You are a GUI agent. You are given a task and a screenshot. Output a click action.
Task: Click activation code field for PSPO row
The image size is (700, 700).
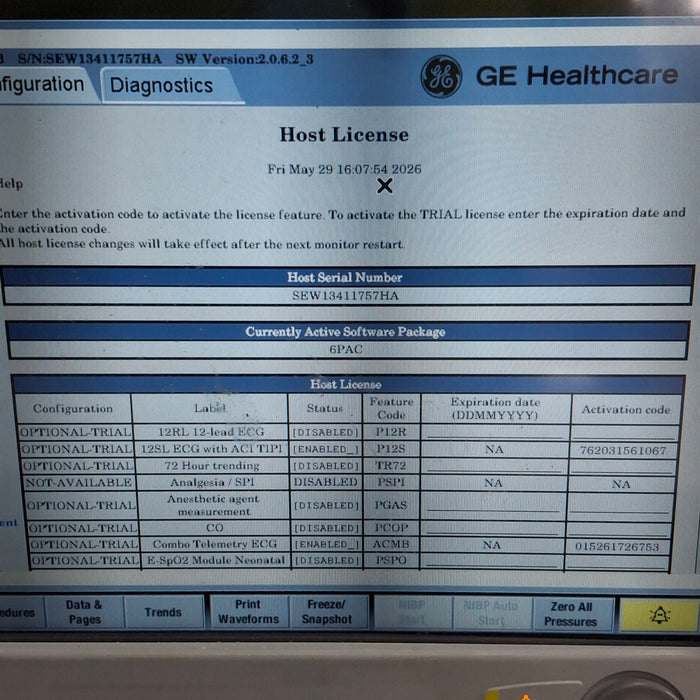click(617, 562)
